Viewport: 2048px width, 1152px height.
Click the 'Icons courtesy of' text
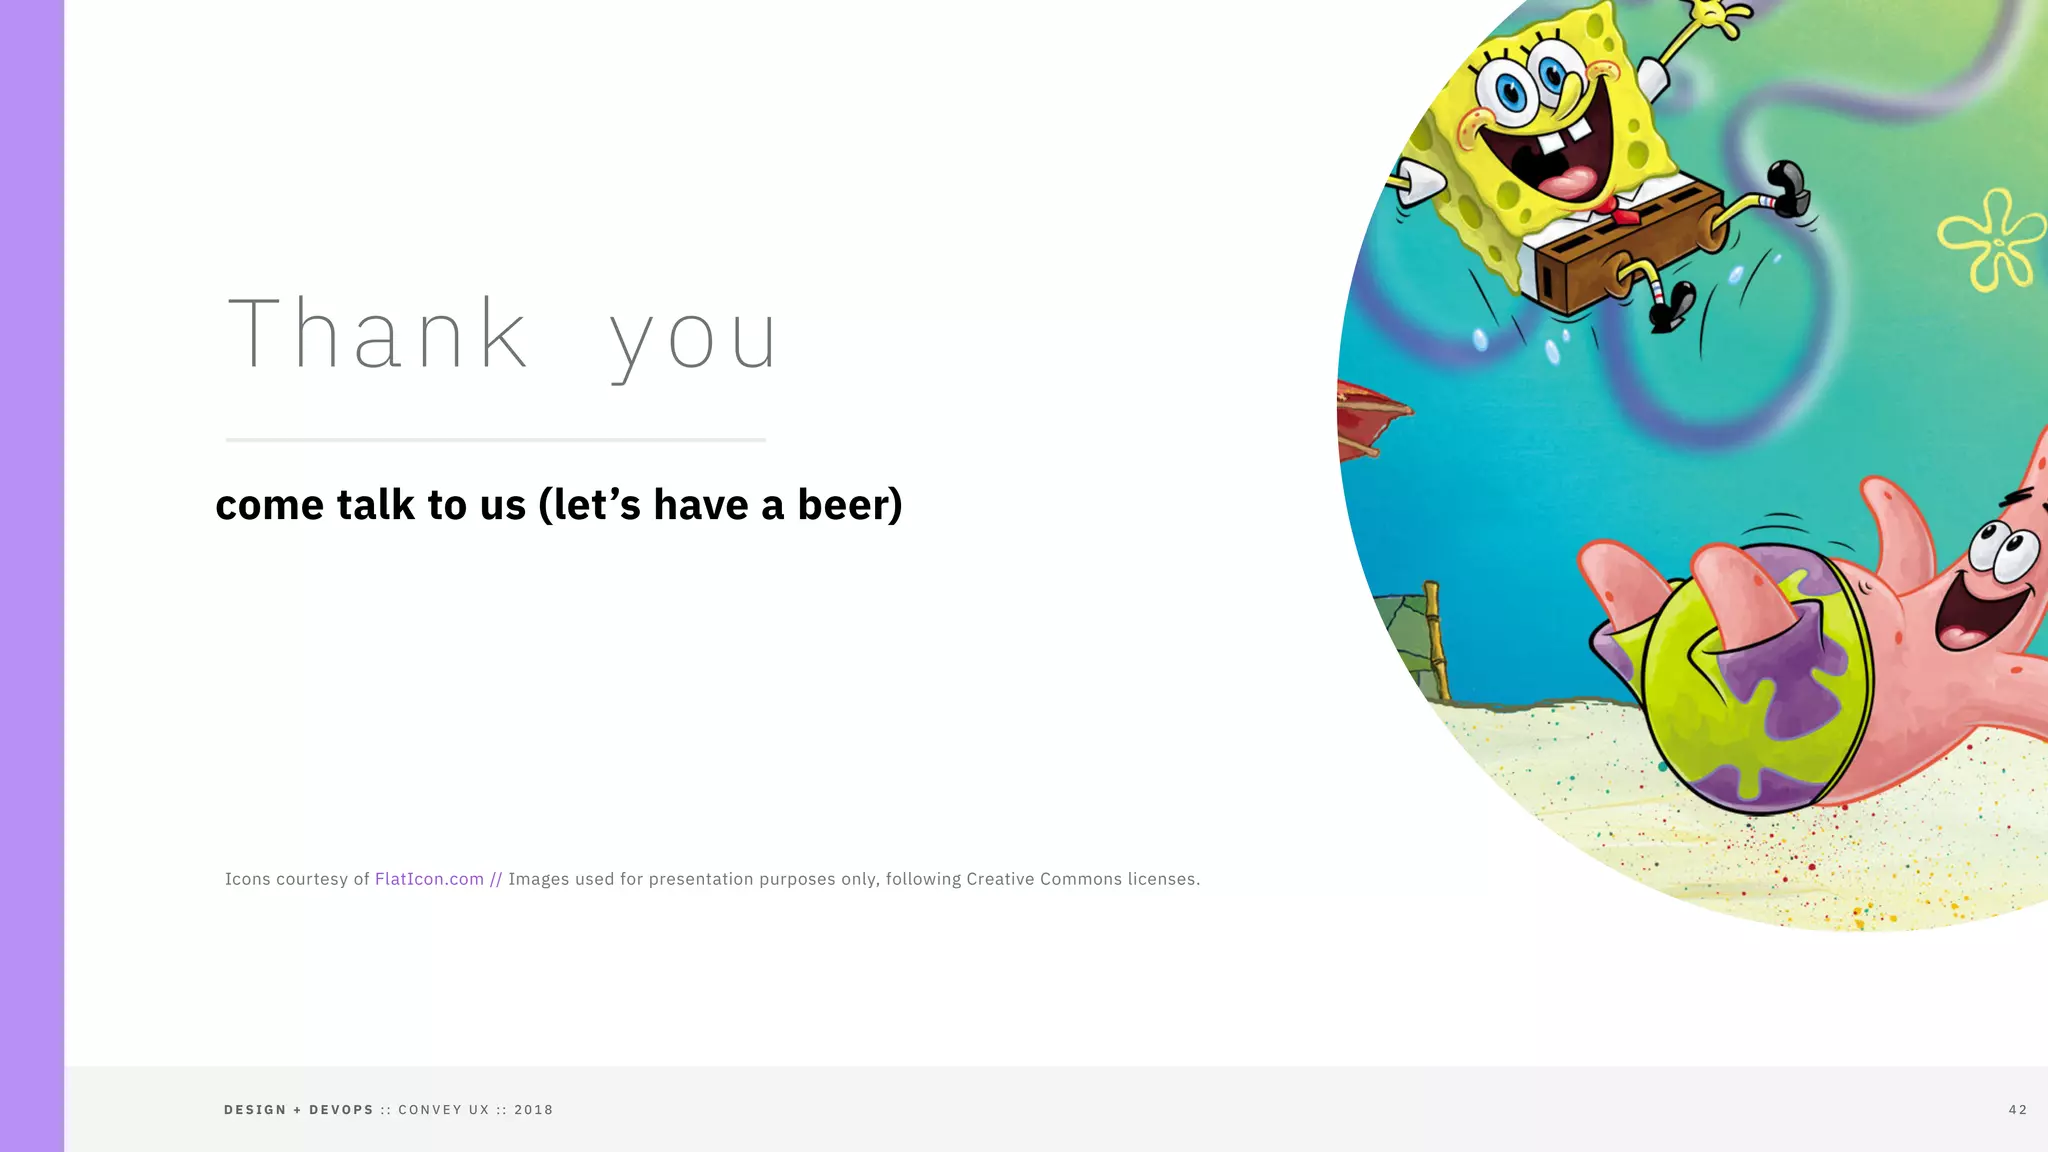(x=297, y=879)
